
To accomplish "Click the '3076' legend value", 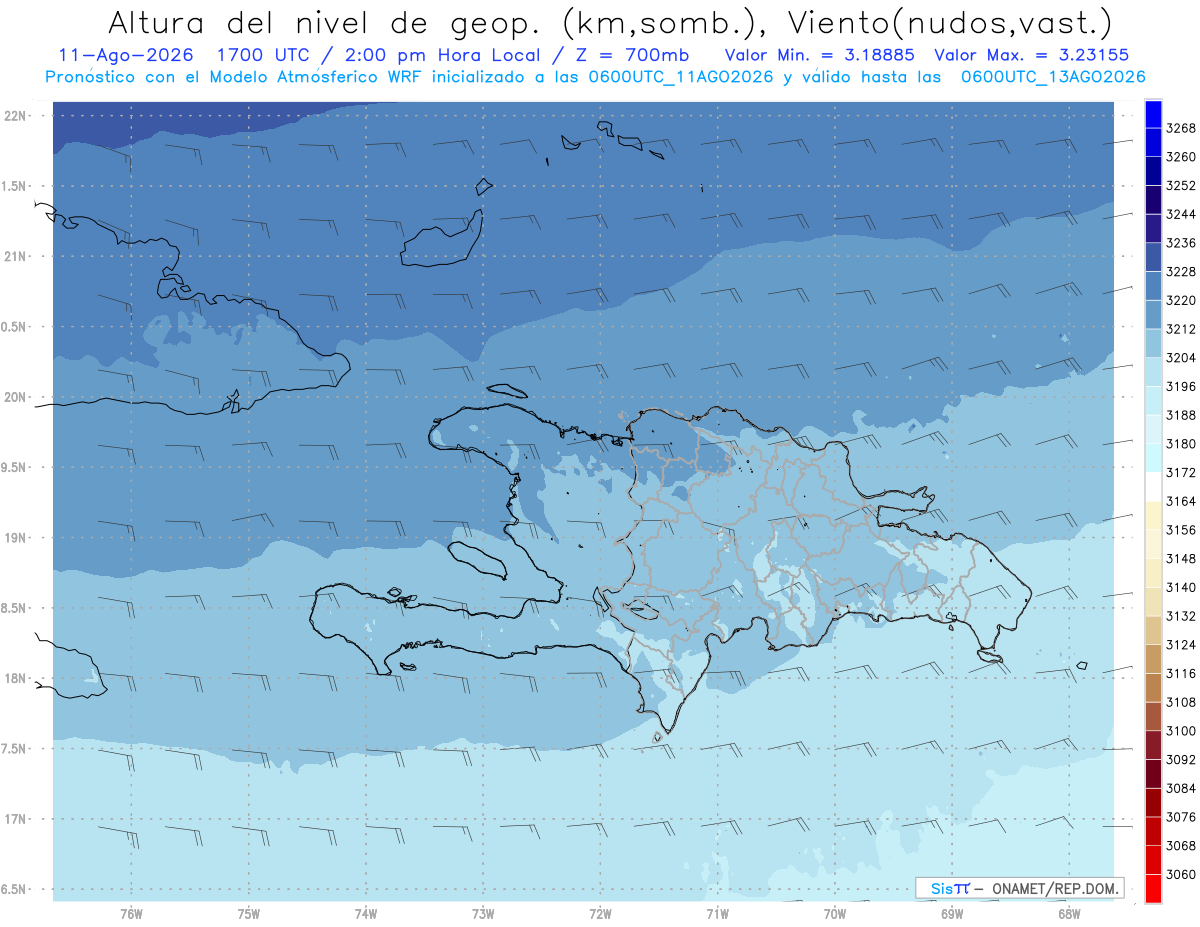I will coord(1181,817).
